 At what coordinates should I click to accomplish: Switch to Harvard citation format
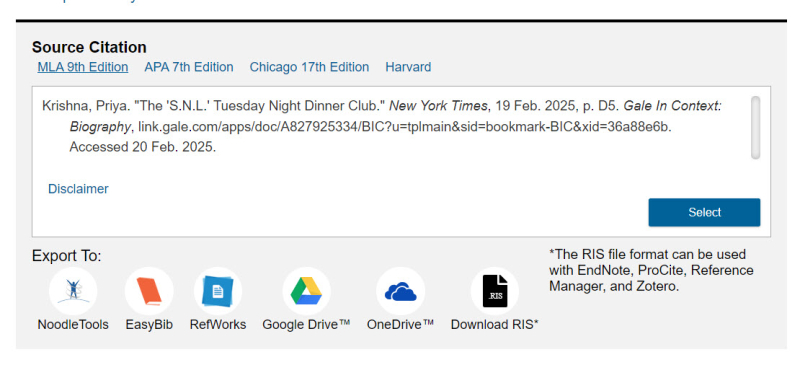408,67
